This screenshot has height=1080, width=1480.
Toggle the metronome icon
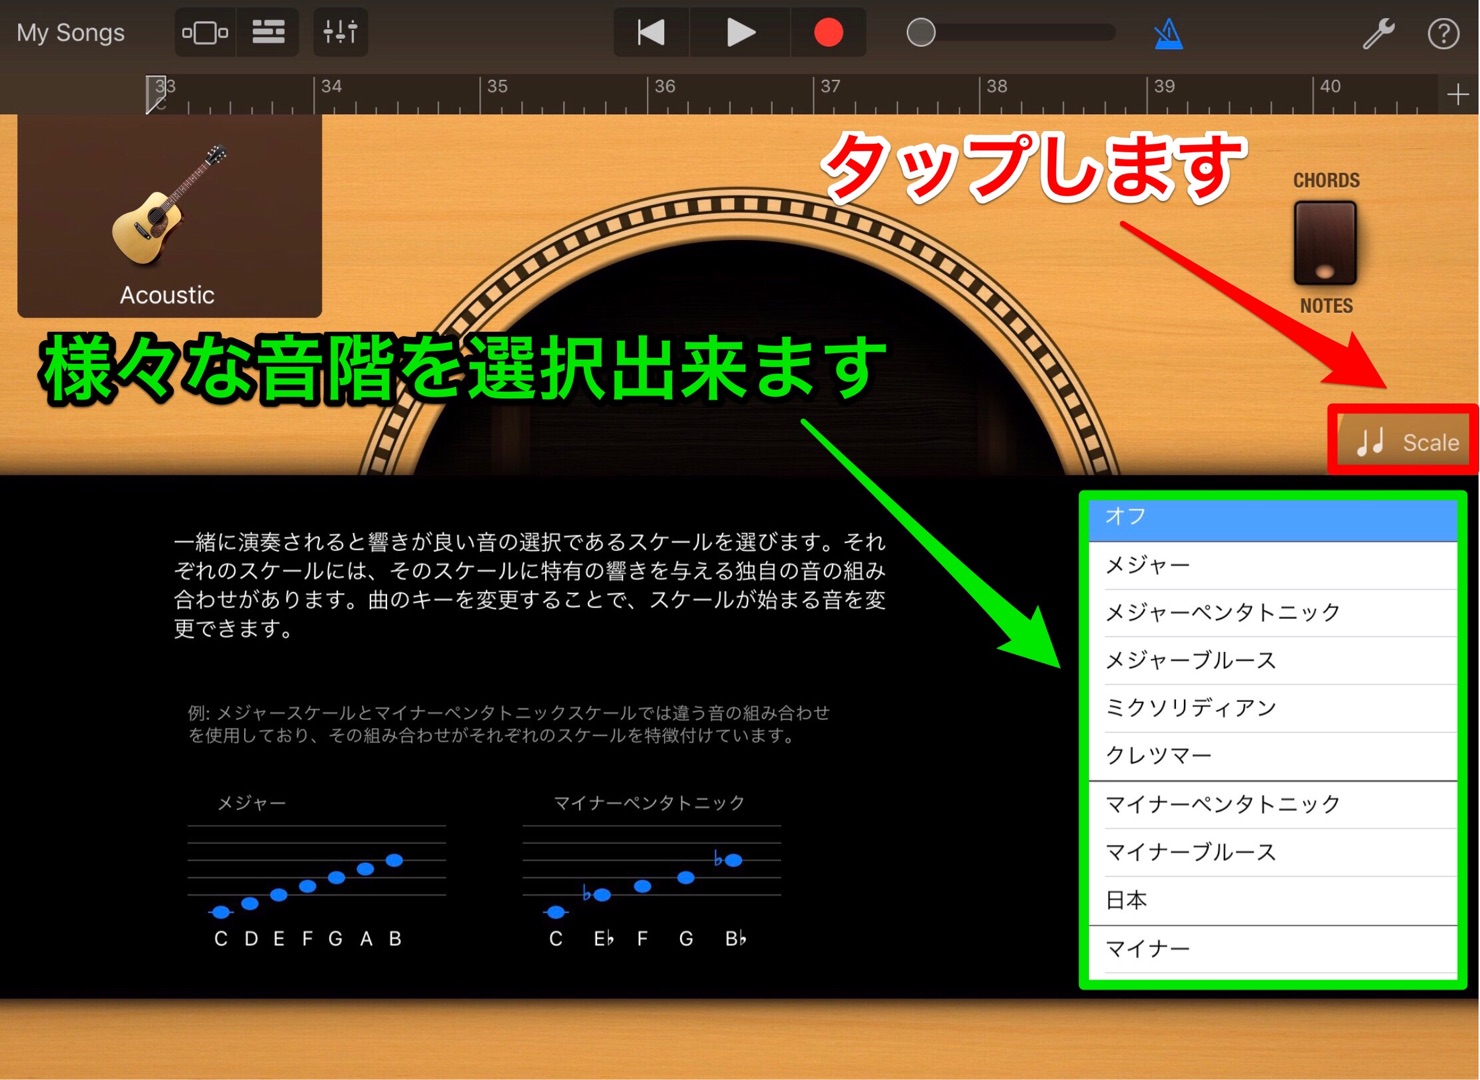[x=1168, y=34]
